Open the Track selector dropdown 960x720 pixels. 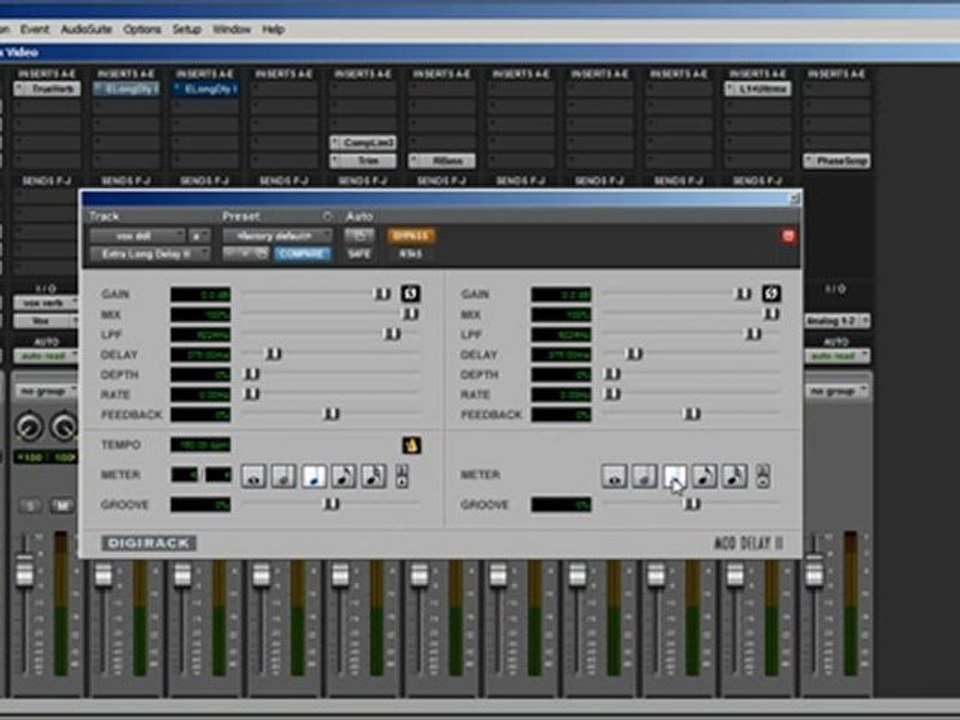(137, 236)
